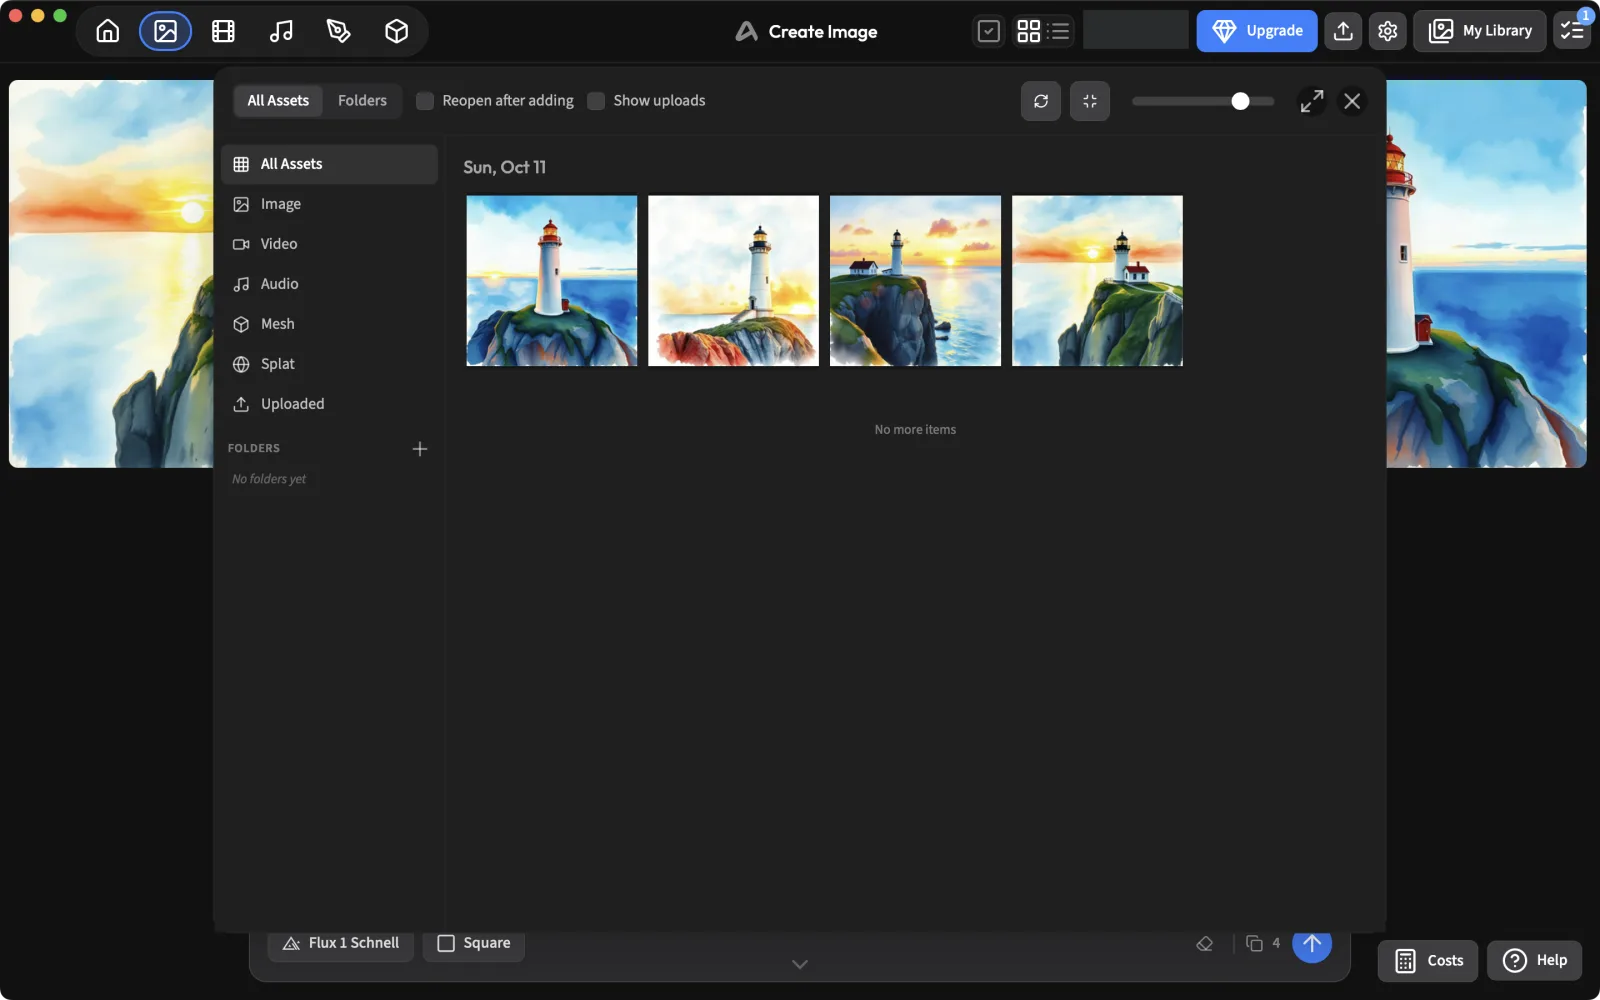The width and height of the screenshot is (1600, 1000).
Task: Open the Costs button
Action: point(1428,961)
